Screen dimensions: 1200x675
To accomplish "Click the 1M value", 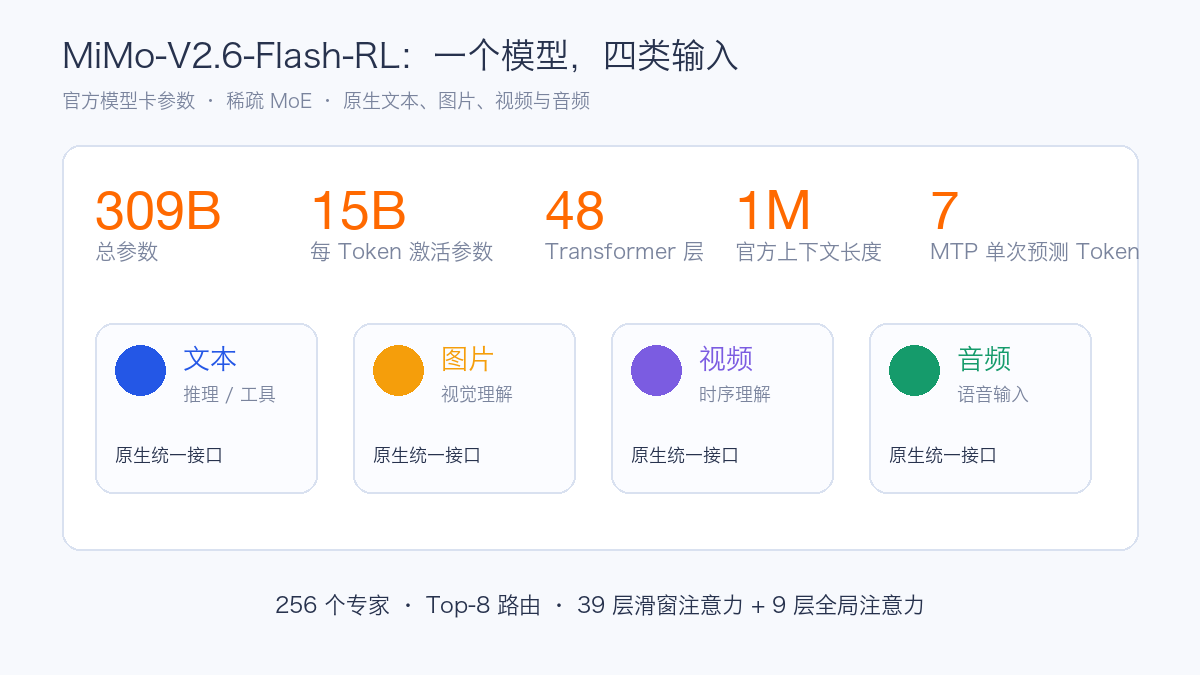I will 773,211.
